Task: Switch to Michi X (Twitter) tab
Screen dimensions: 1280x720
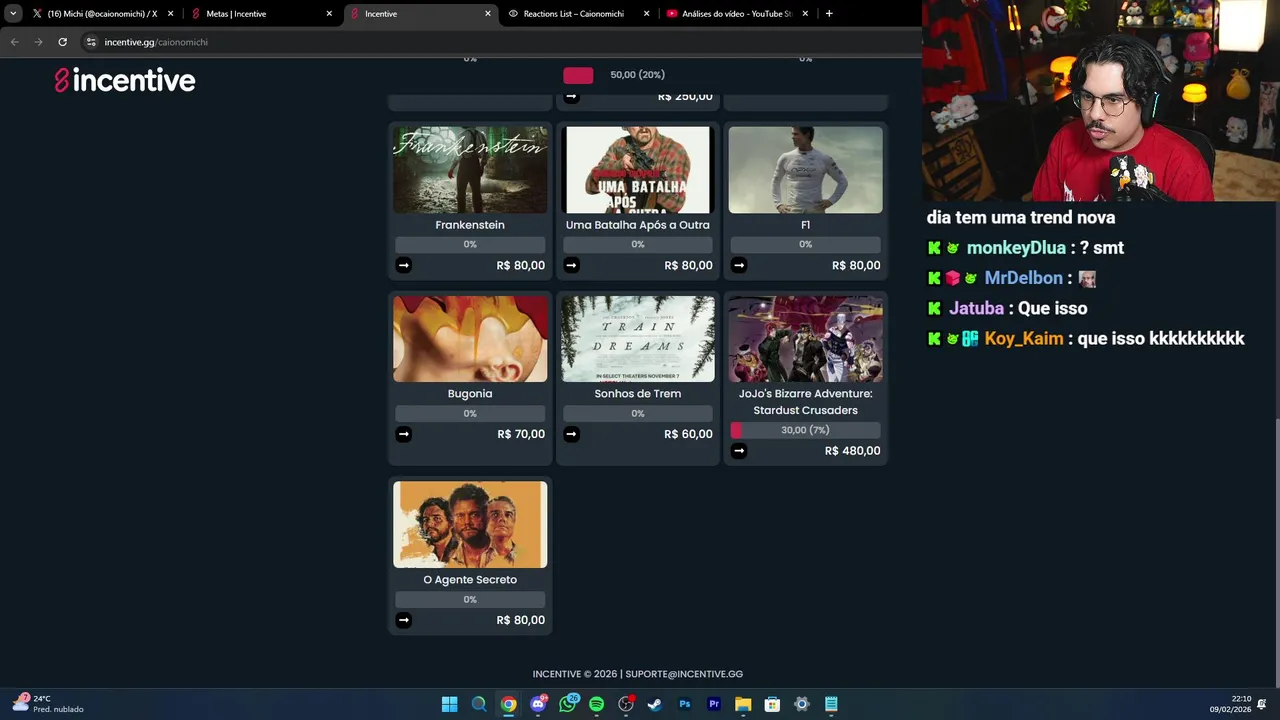Action: 102,14
